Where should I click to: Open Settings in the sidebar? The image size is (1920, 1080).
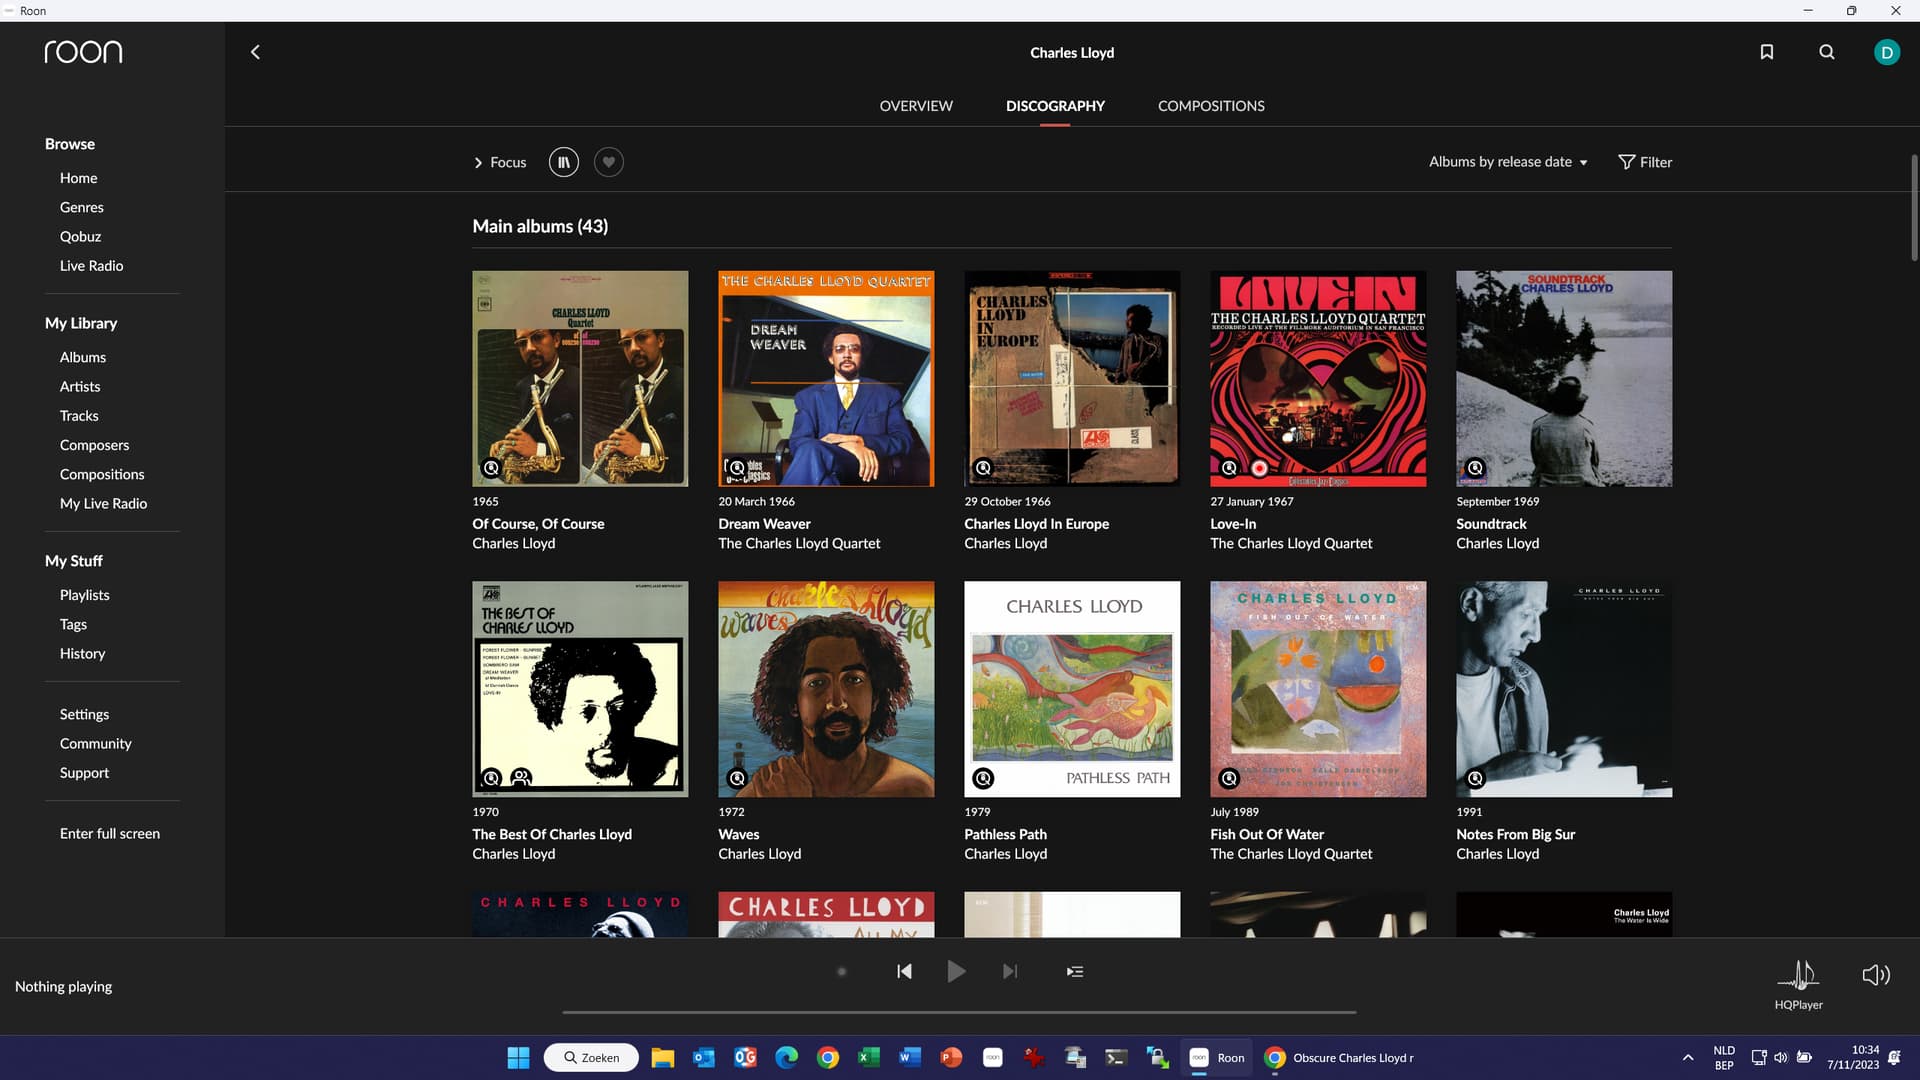[84, 714]
